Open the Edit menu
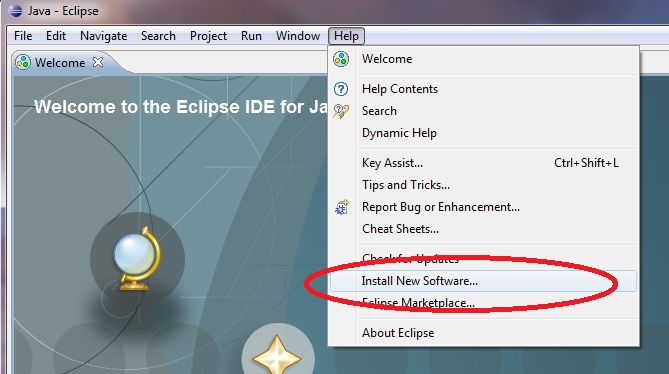The height and width of the screenshot is (374, 669). pos(56,36)
